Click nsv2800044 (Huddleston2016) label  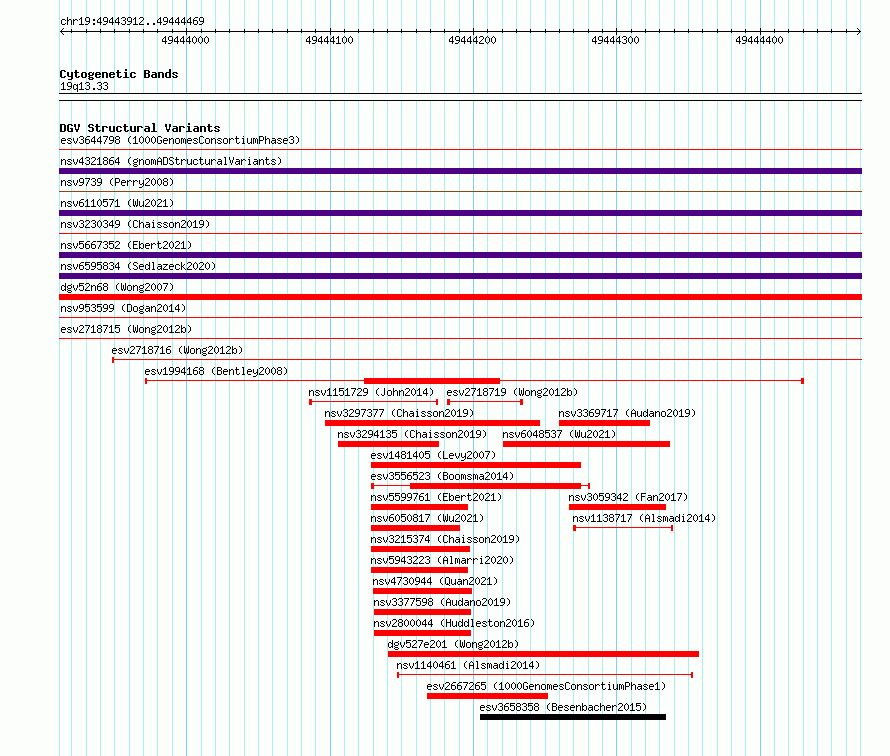click(454, 623)
